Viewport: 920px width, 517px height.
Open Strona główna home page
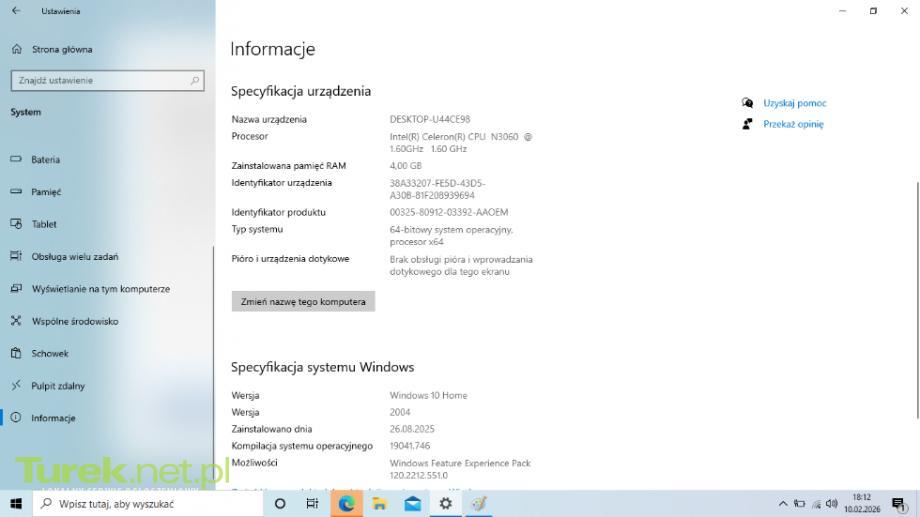[60, 49]
